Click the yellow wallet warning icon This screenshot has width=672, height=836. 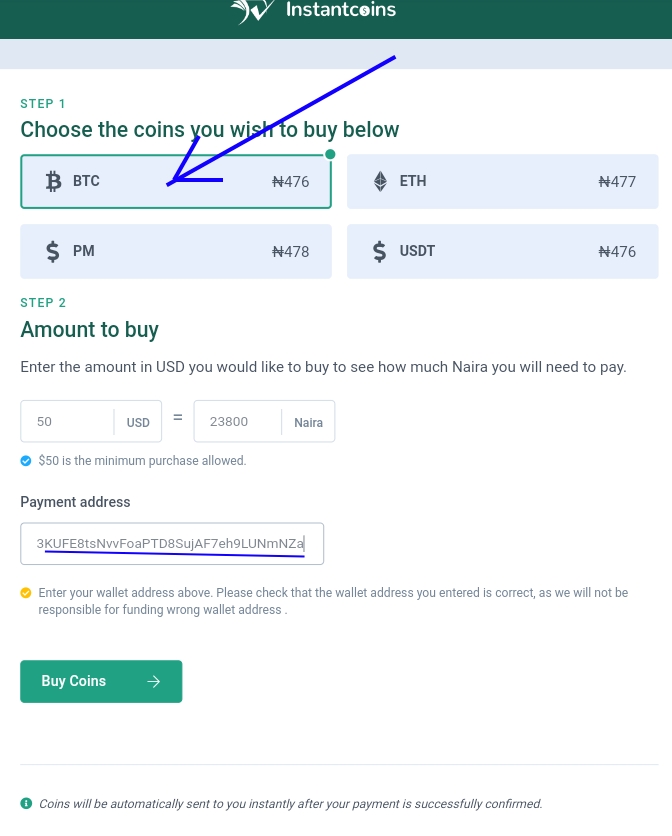(26, 593)
